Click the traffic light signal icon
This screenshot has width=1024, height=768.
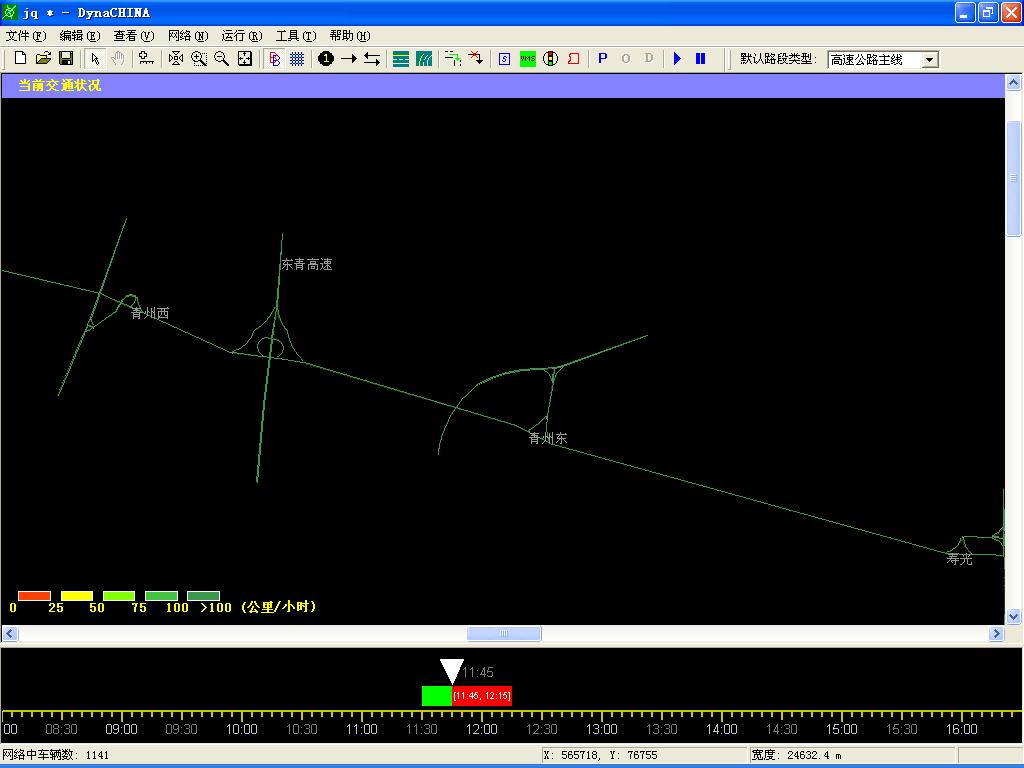550,59
